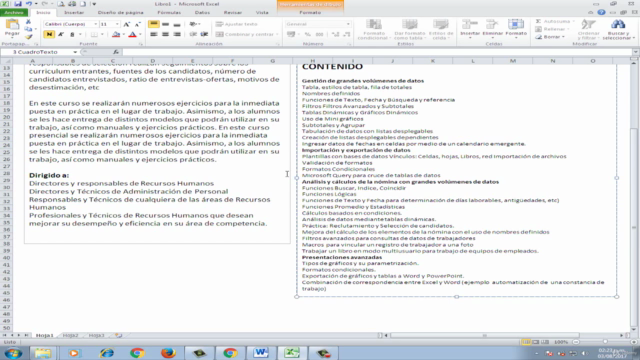The width and height of the screenshot is (640, 360).
Task: Toggle Underline (S) formatting
Action: tap(72, 35)
